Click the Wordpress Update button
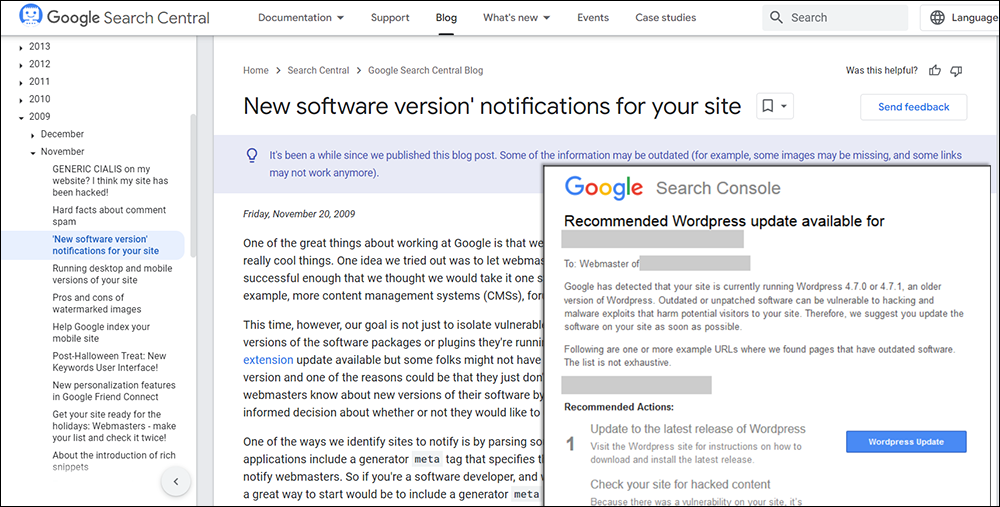 coord(906,441)
